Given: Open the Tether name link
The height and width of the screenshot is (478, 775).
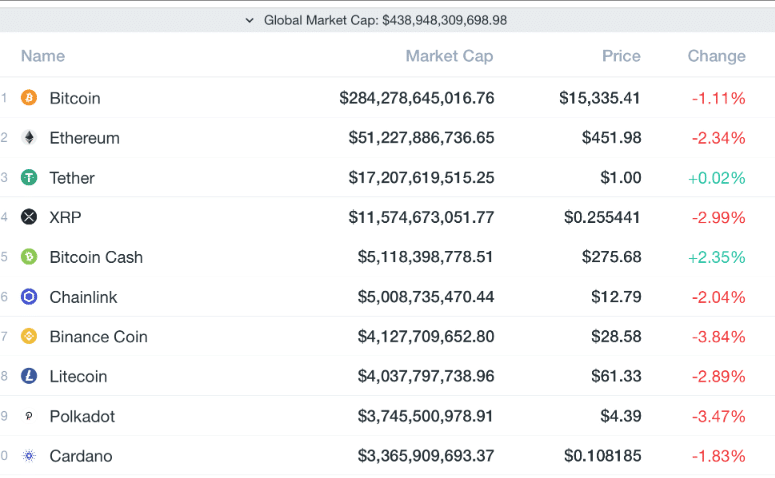Looking at the screenshot, I should [72, 178].
